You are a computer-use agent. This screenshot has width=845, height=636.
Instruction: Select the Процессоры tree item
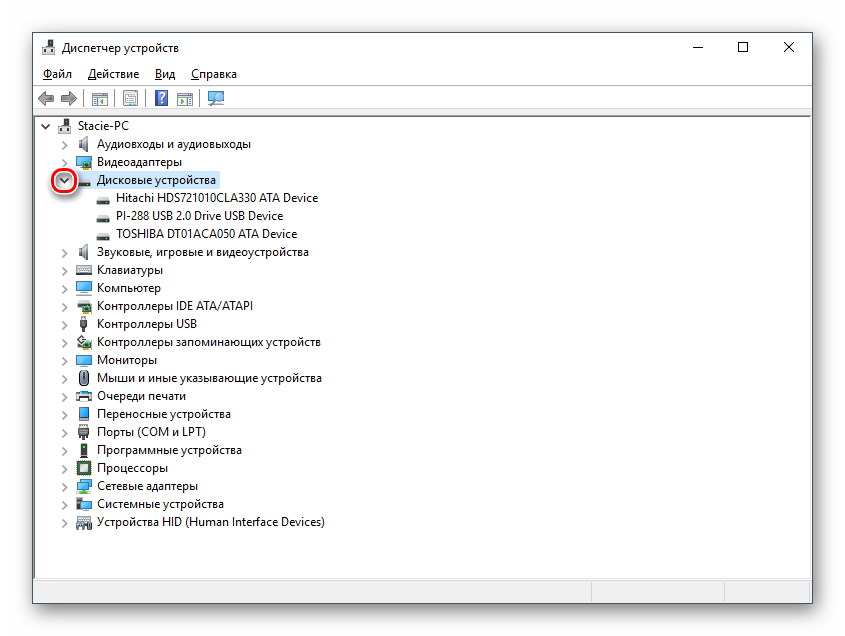132,468
